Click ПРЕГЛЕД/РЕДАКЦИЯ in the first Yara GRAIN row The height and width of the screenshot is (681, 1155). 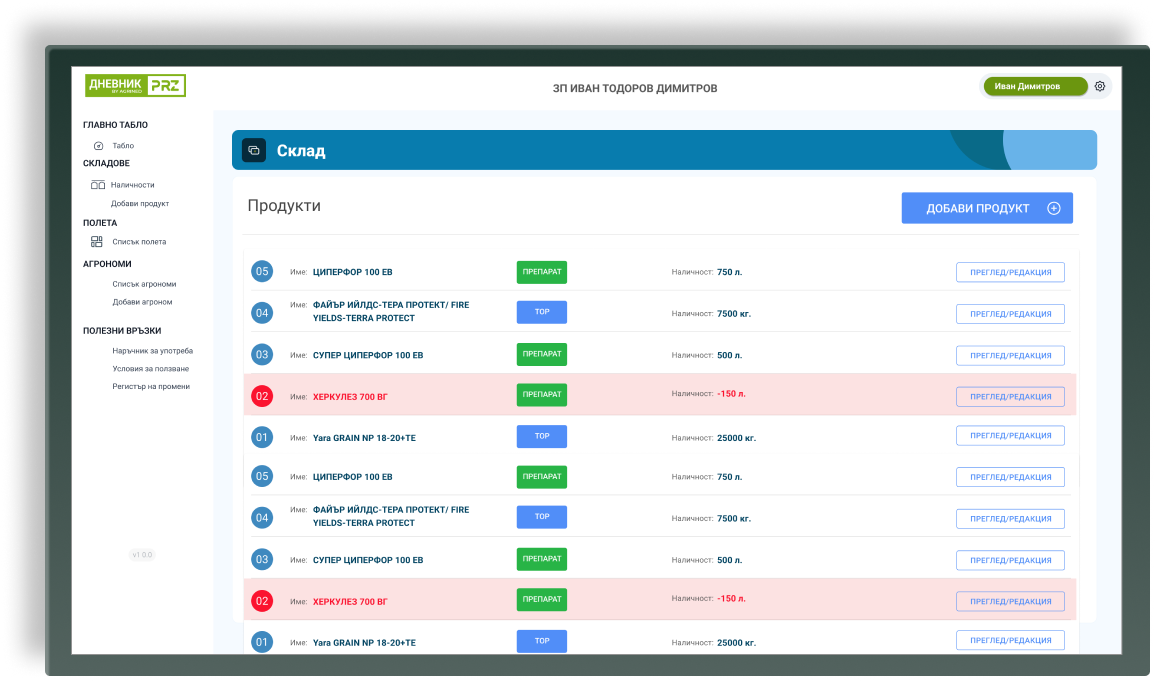[1010, 436]
